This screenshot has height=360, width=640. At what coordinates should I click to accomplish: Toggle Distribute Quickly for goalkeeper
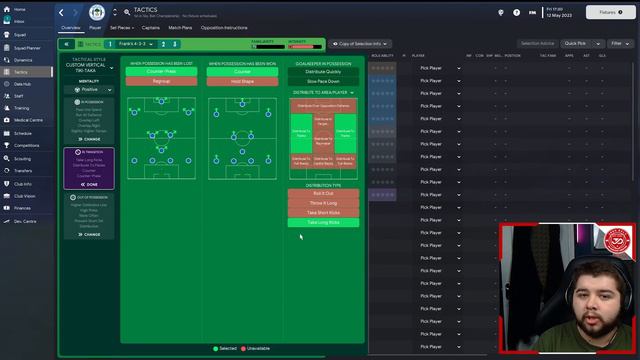[x=323, y=71]
